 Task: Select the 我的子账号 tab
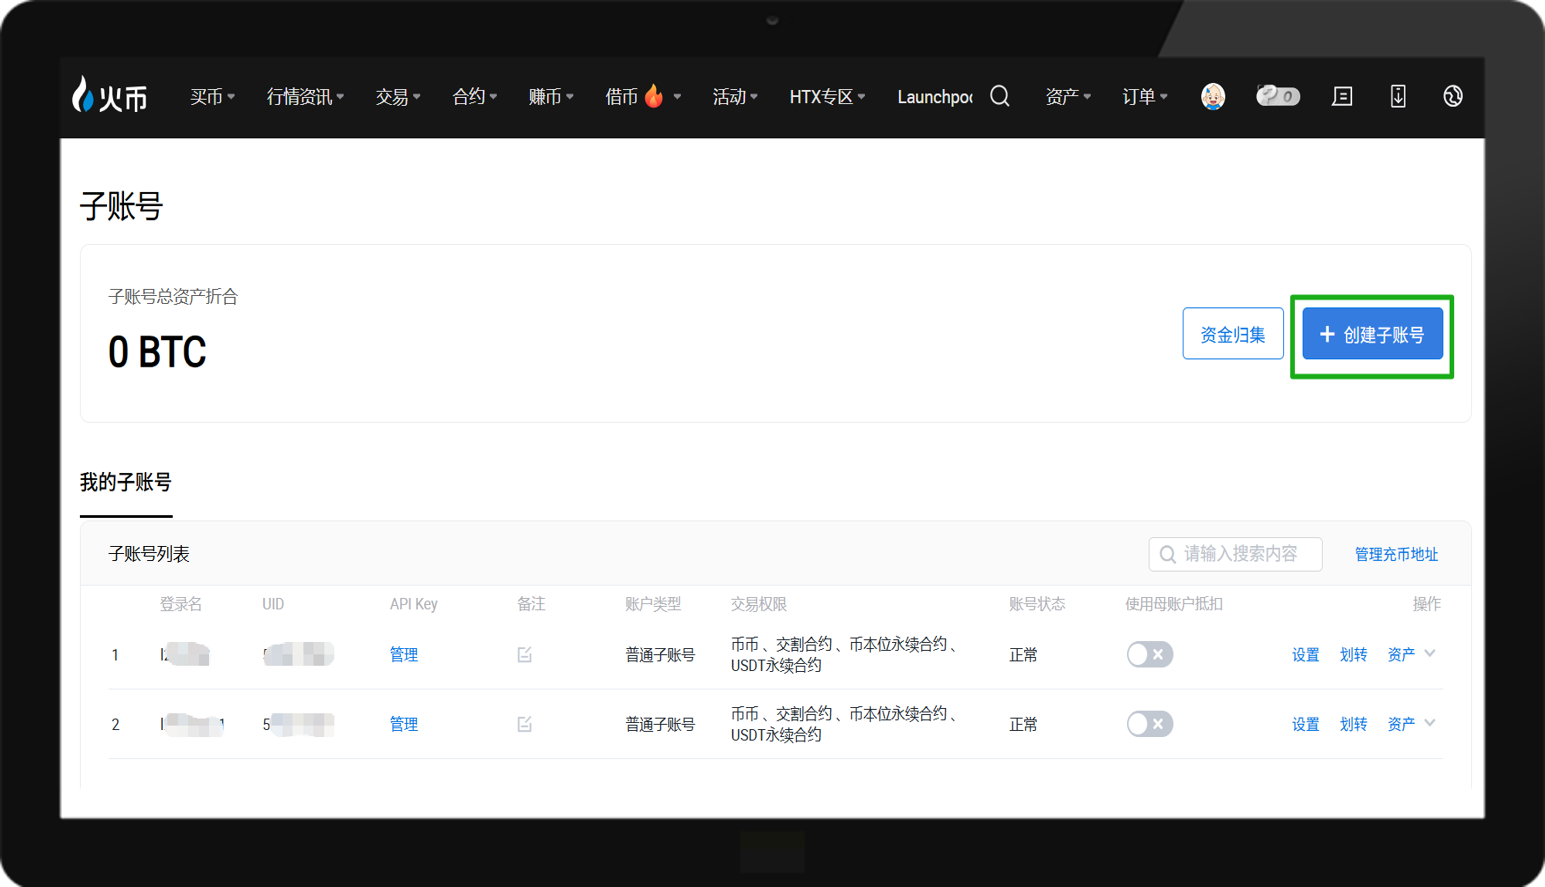click(x=126, y=483)
